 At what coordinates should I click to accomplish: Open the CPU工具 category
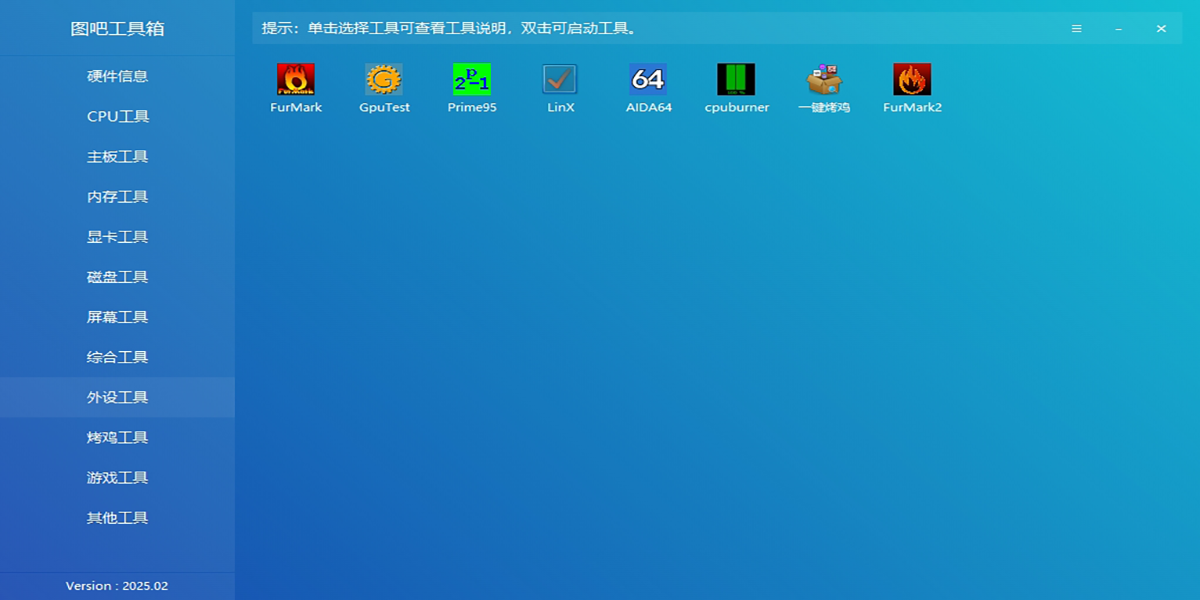coord(117,116)
